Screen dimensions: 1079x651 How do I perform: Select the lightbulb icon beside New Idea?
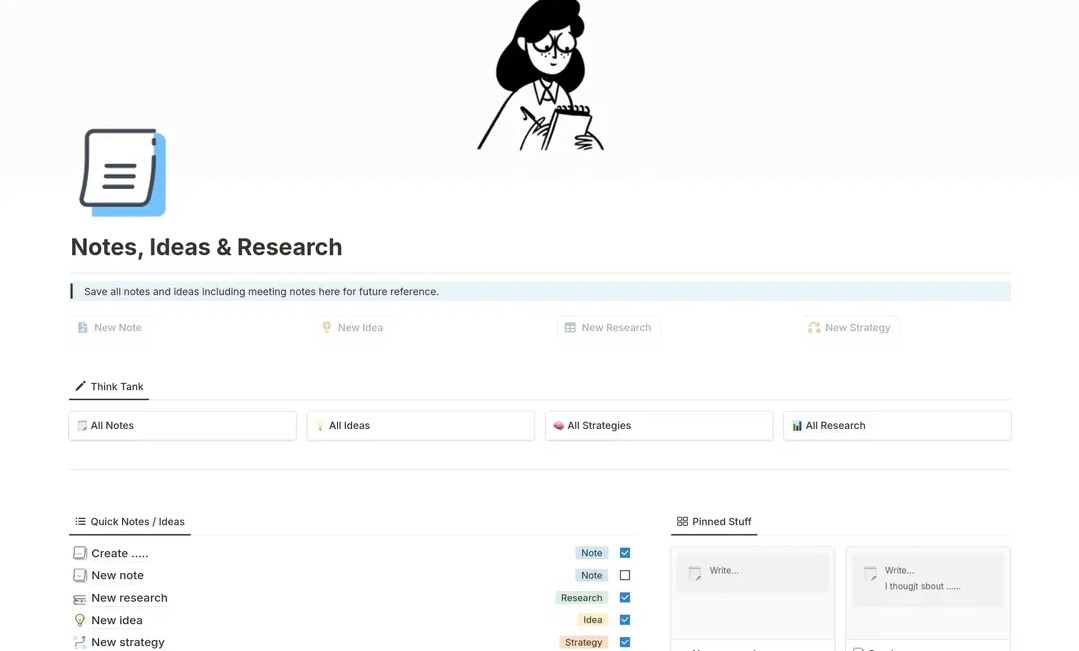(x=326, y=327)
